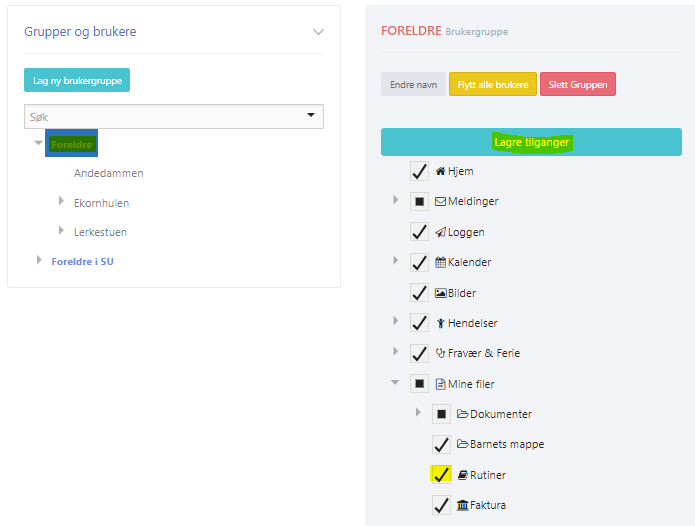Uncheck the Rutiner checkbox
695x526 pixels.
441,475
